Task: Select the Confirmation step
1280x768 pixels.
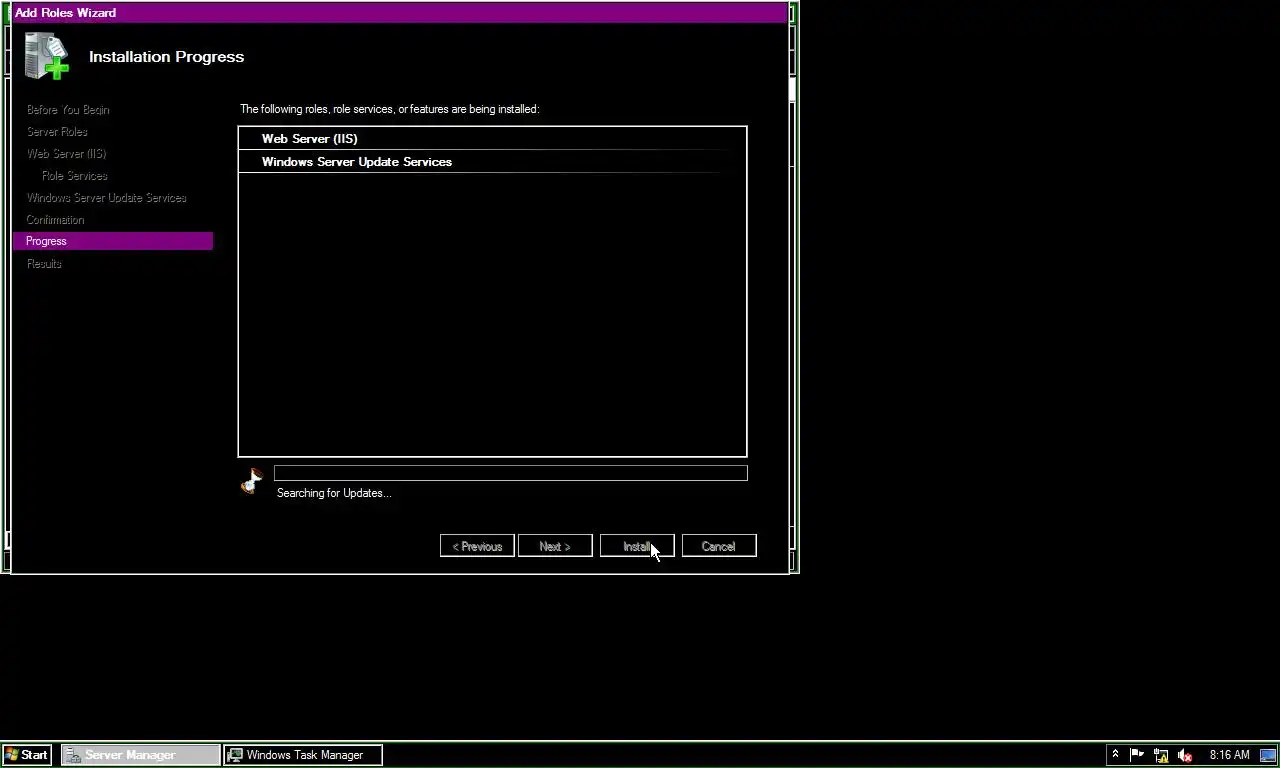Action: [x=55, y=220]
